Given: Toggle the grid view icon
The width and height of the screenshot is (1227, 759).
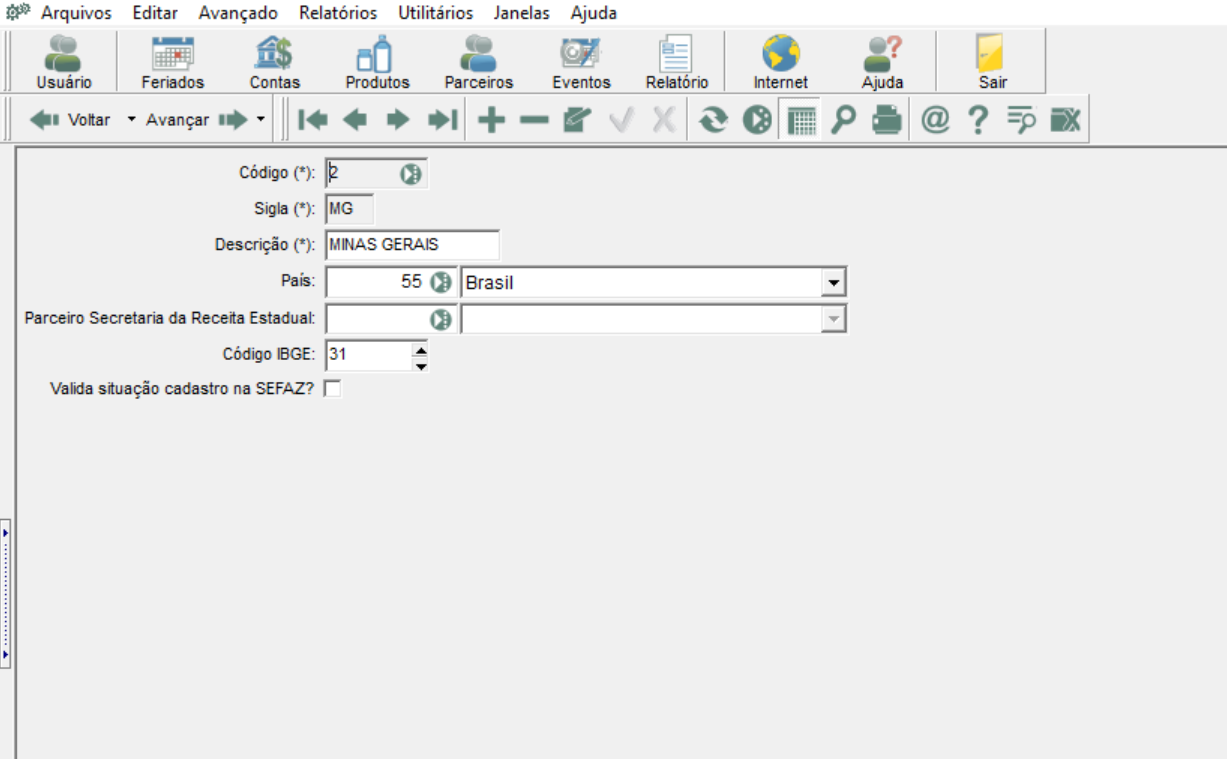Looking at the screenshot, I should pos(801,121).
